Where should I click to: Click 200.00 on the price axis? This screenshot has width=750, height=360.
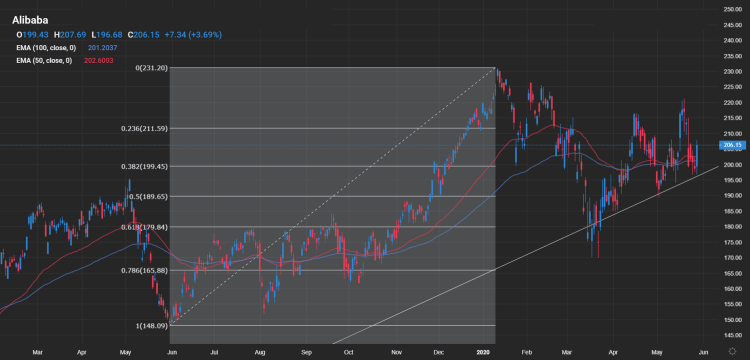click(x=732, y=165)
